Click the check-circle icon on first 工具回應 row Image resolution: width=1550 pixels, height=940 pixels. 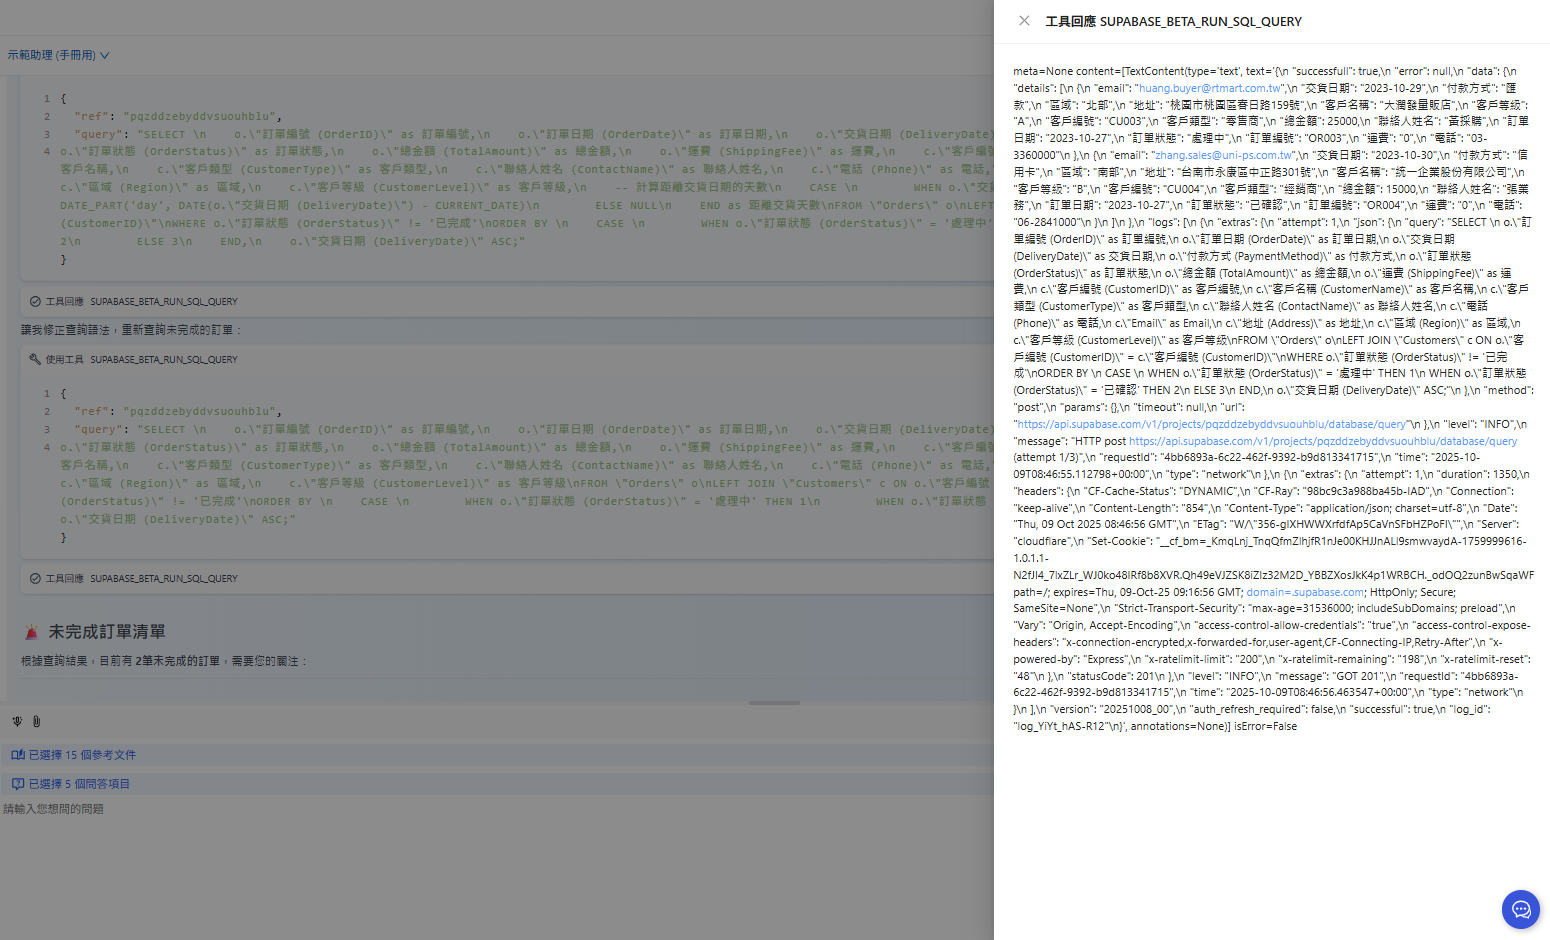coord(35,301)
